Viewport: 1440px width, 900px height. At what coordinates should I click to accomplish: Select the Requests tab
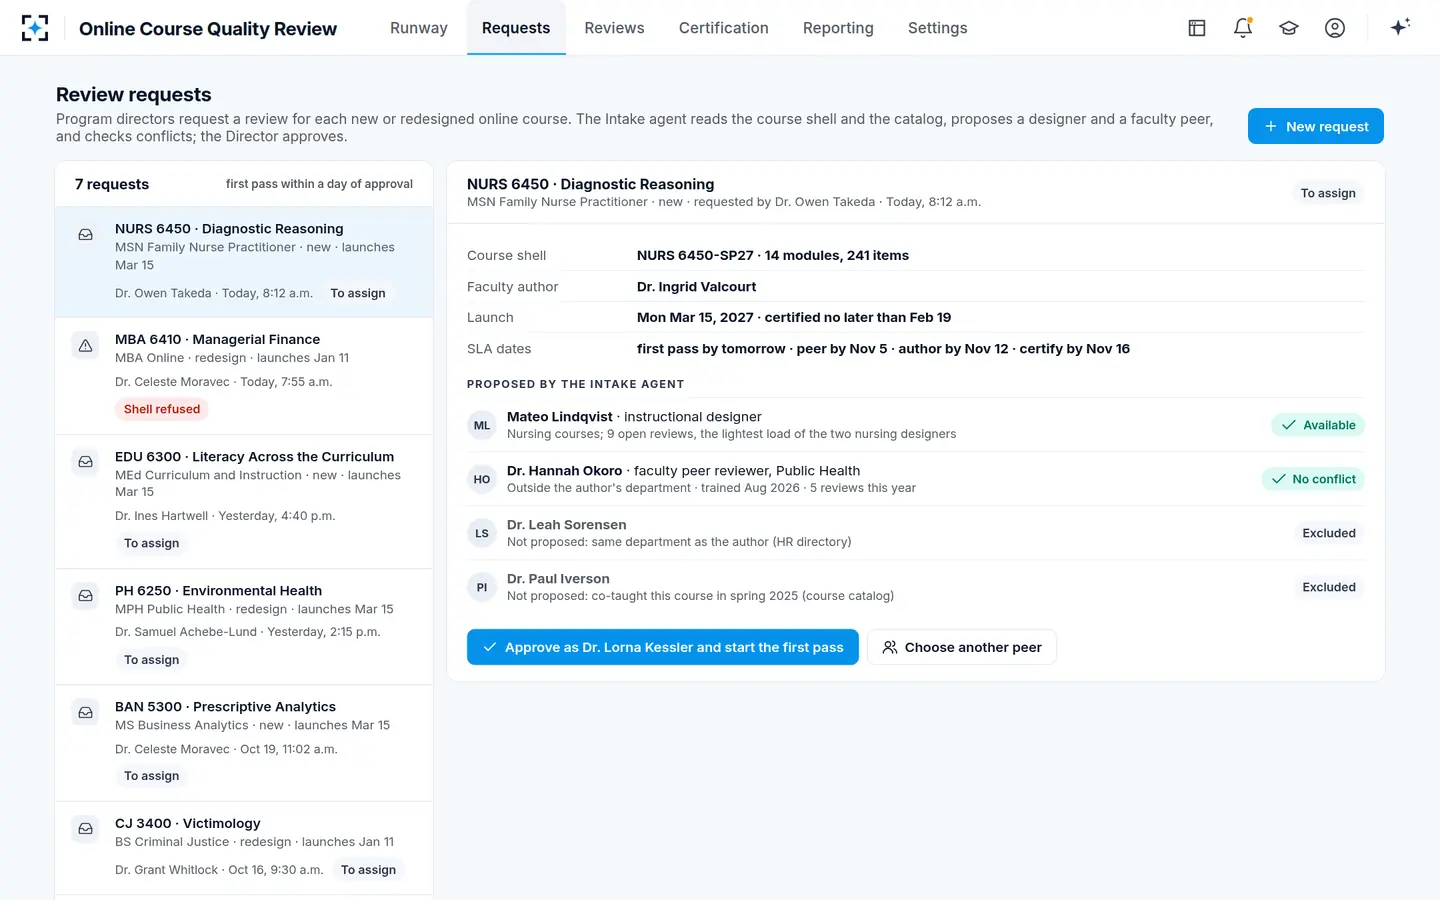(516, 28)
